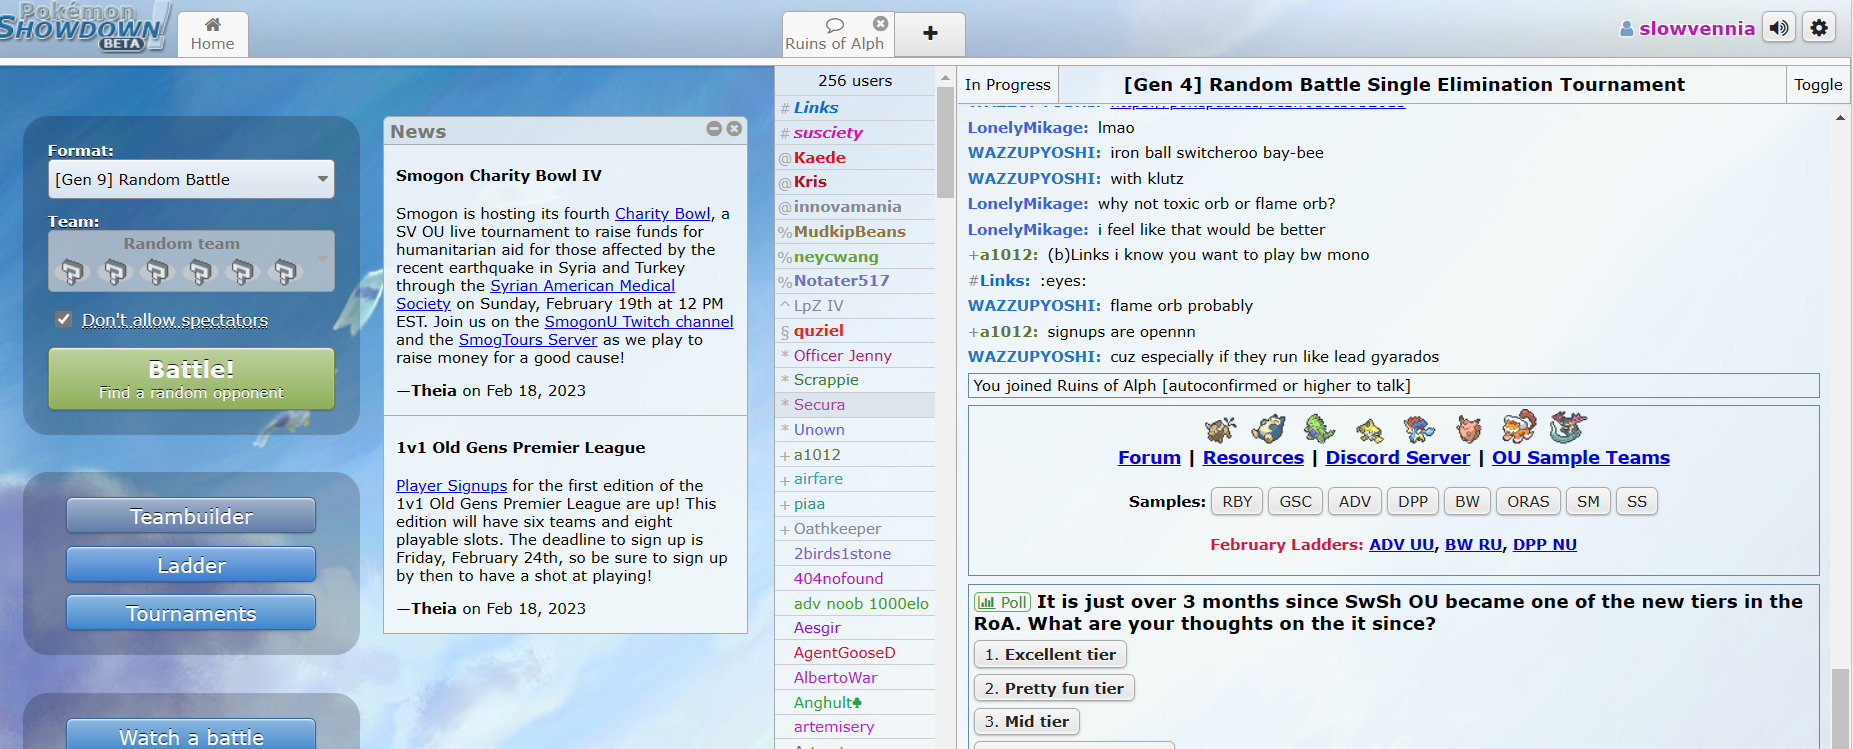Open RBY sample teams
The width and height of the screenshot is (1853, 749).
(1237, 501)
